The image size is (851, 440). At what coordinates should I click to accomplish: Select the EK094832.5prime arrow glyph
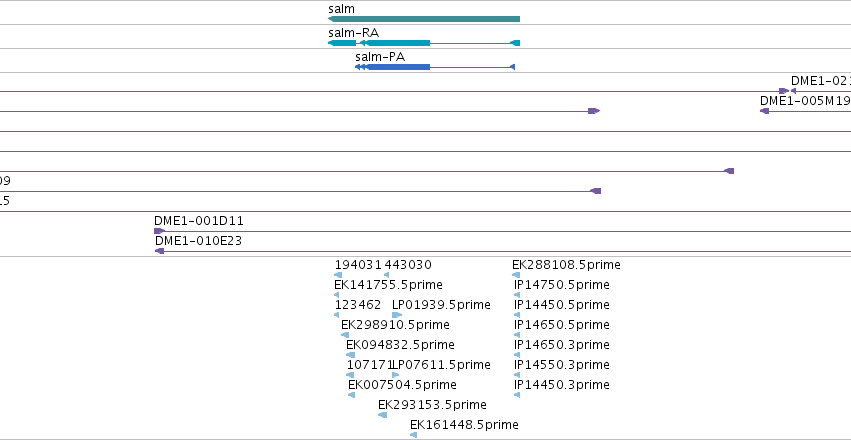[x=350, y=355]
